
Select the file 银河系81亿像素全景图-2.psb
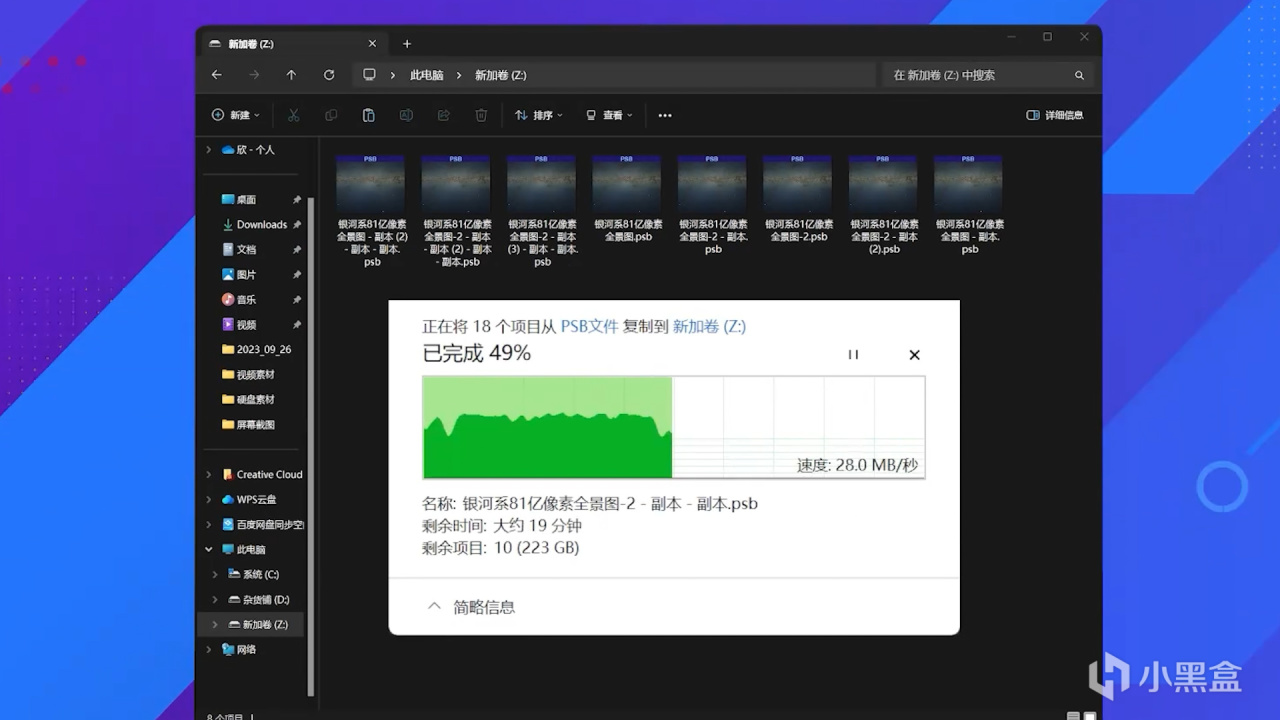[x=798, y=199]
